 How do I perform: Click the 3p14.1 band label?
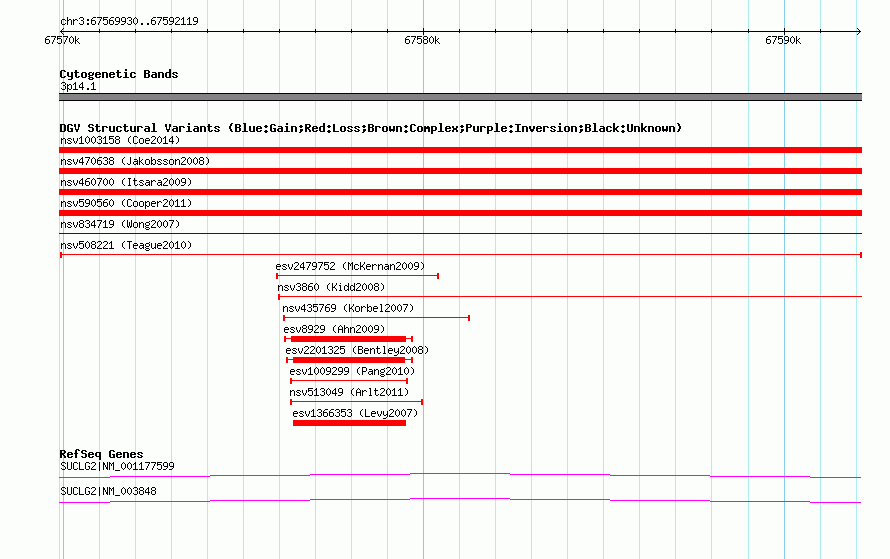[78, 86]
